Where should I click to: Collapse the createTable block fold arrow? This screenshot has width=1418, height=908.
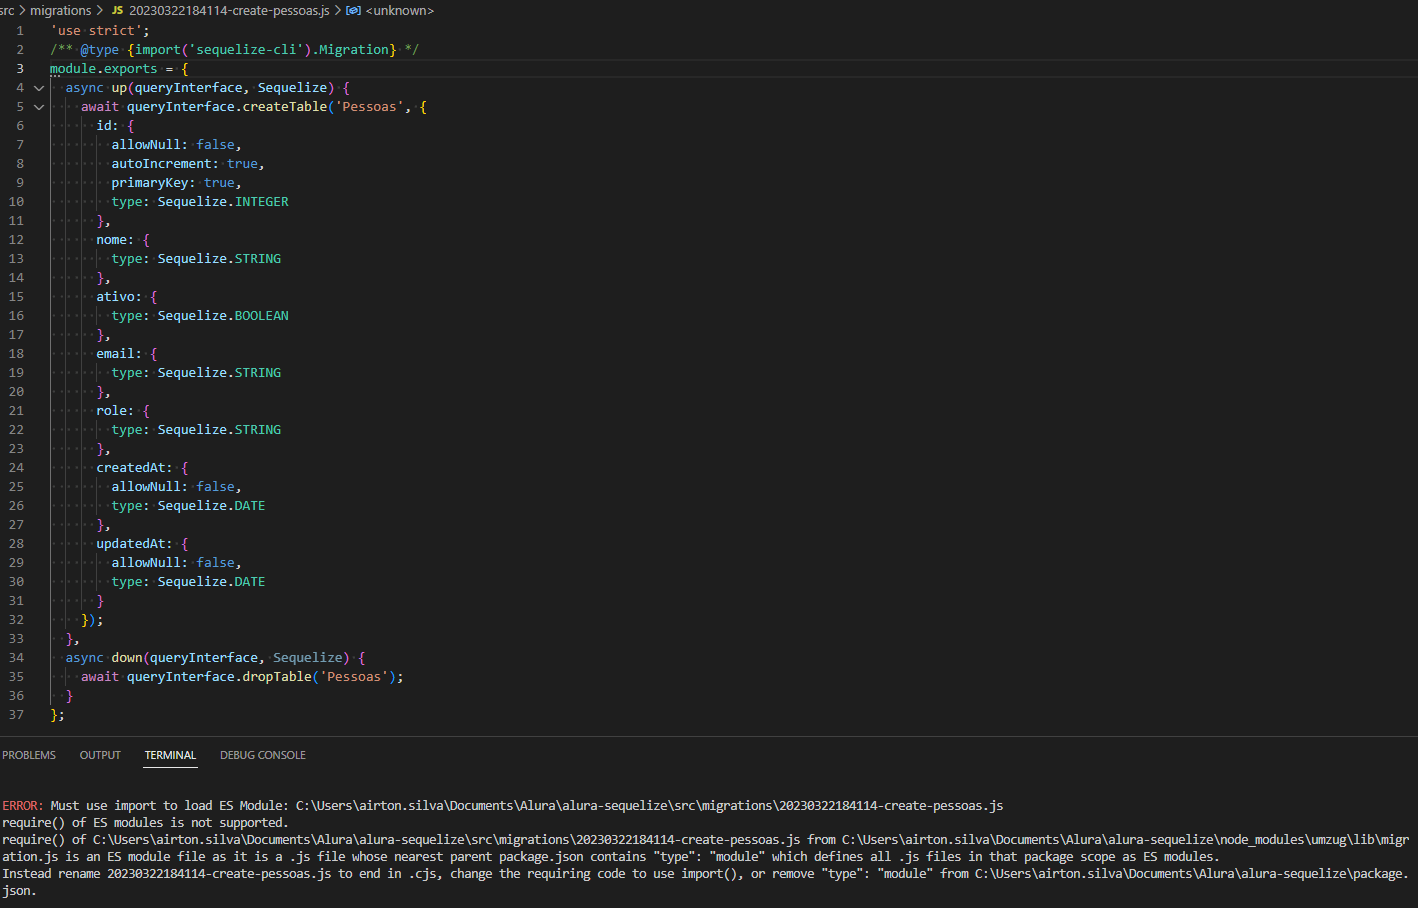coord(39,107)
